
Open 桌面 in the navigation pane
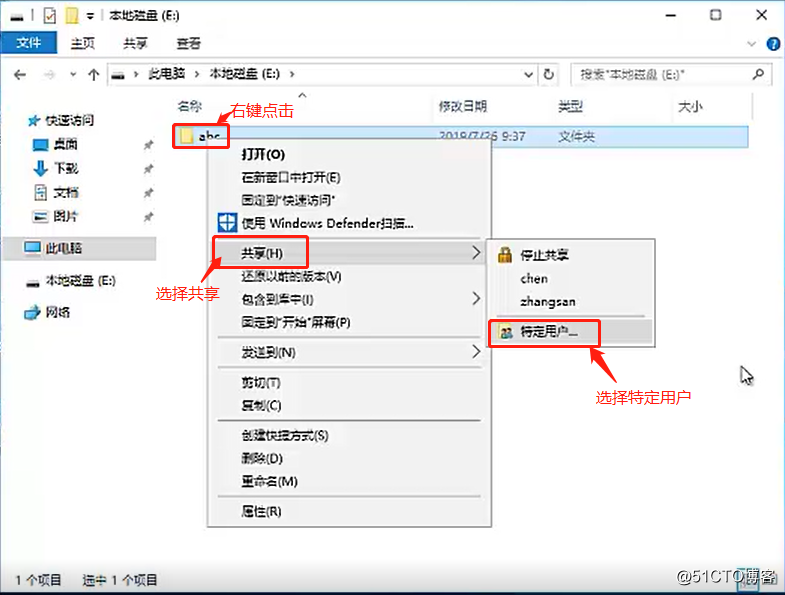pos(65,144)
